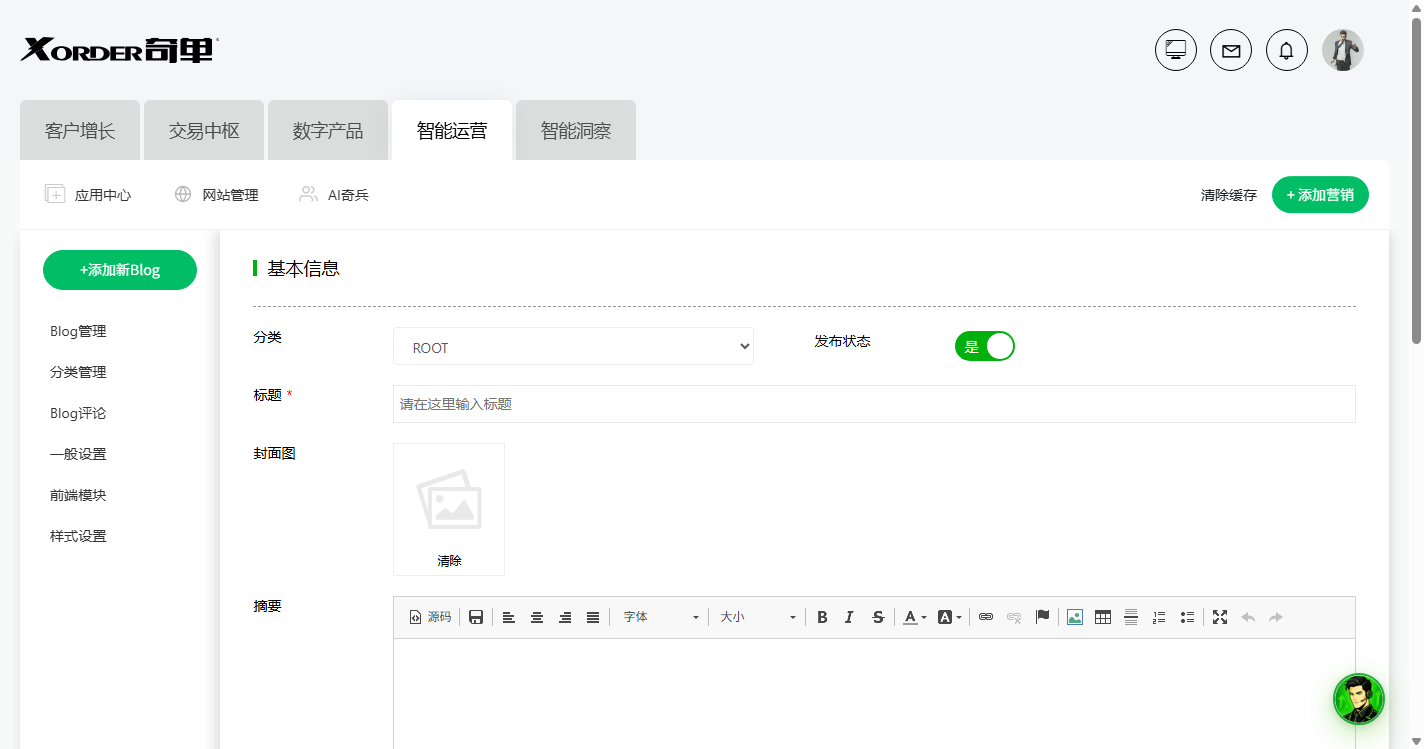The image size is (1424, 749).
Task: Switch to the 智能洞察 tab
Action: pos(576,130)
